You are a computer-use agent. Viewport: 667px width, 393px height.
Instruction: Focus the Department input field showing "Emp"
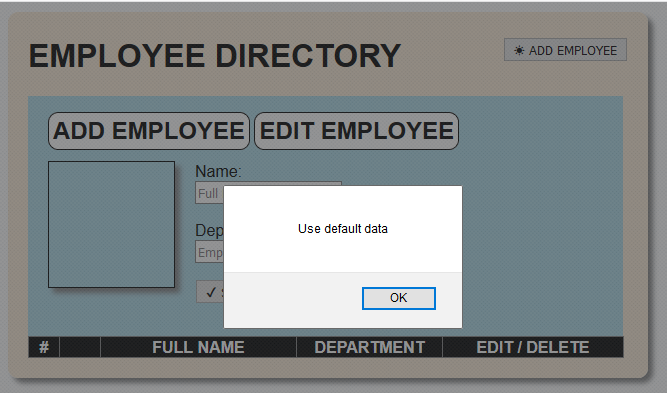(210, 252)
